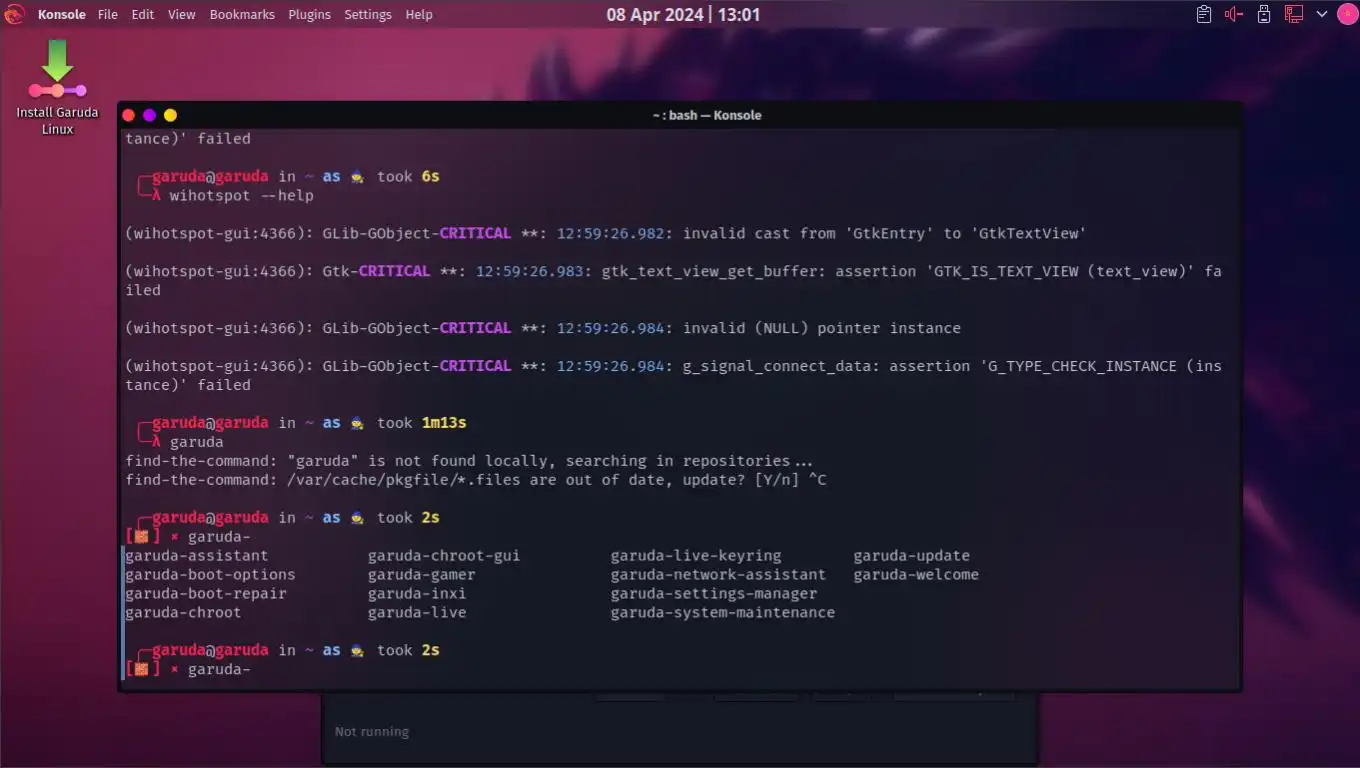1360x768 pixels.
Task: Open the Install Garuda Linux desktop icon
Action: pyautogui.click(x=57, y=88)
